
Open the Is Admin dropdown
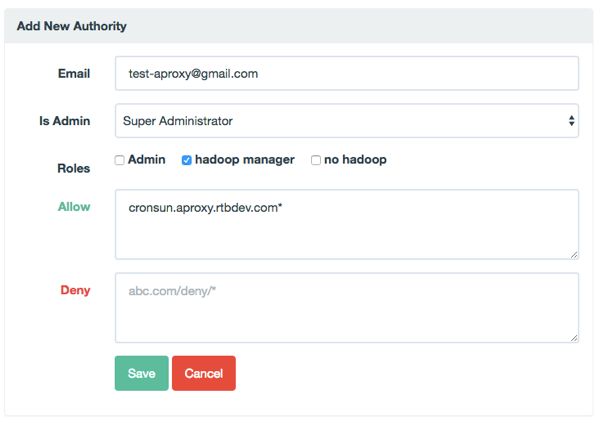[346, 121]
